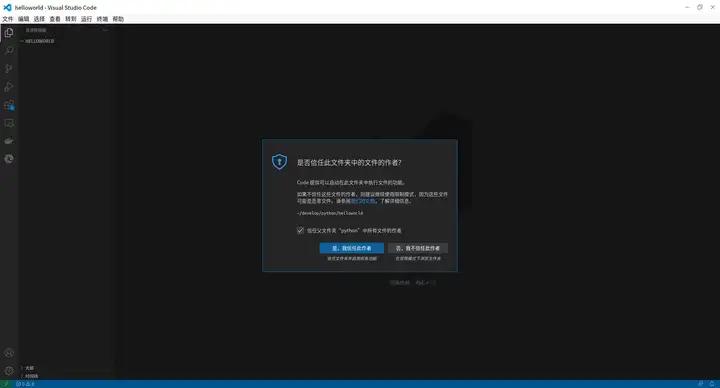Click the dialog title about trusting authors
This screenshot has height=388, width=720.
[349, 163]
